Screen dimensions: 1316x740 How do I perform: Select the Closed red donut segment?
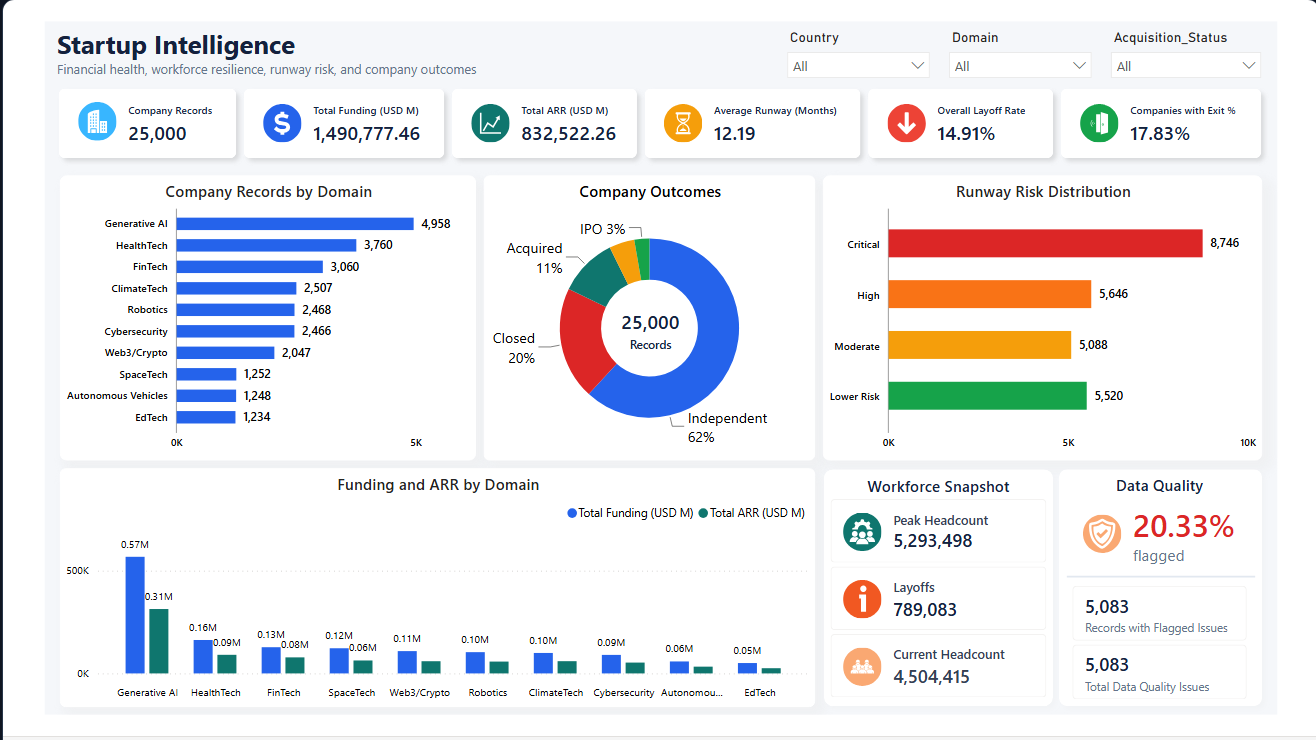(581, 339)
